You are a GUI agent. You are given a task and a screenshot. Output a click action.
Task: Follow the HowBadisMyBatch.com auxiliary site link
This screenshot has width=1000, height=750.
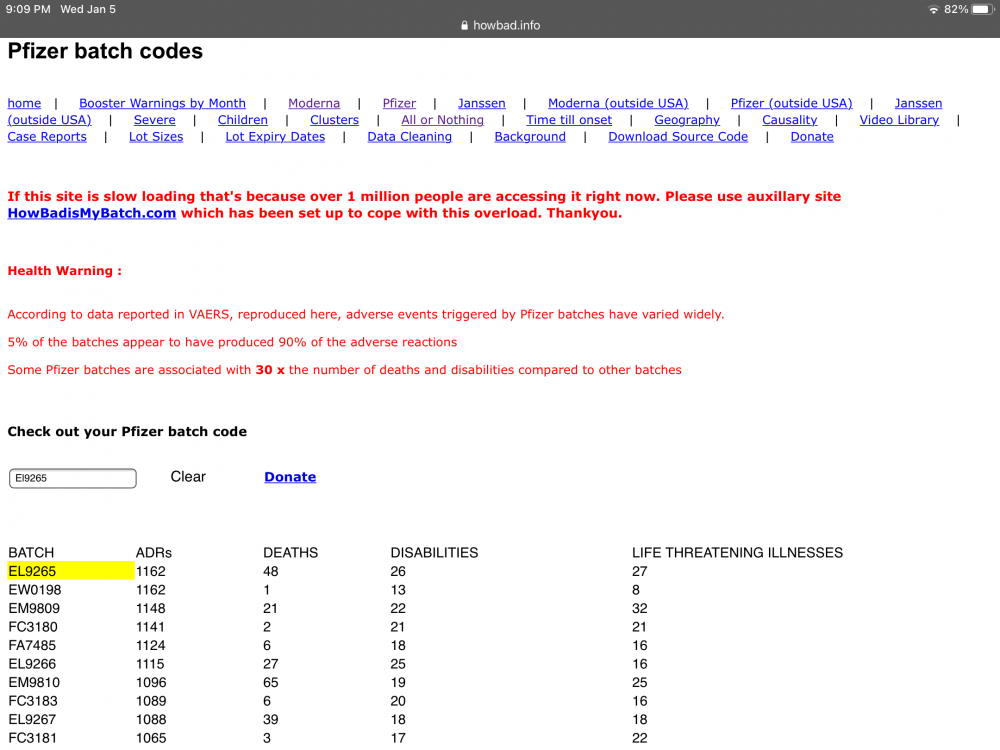click(92, 213)
